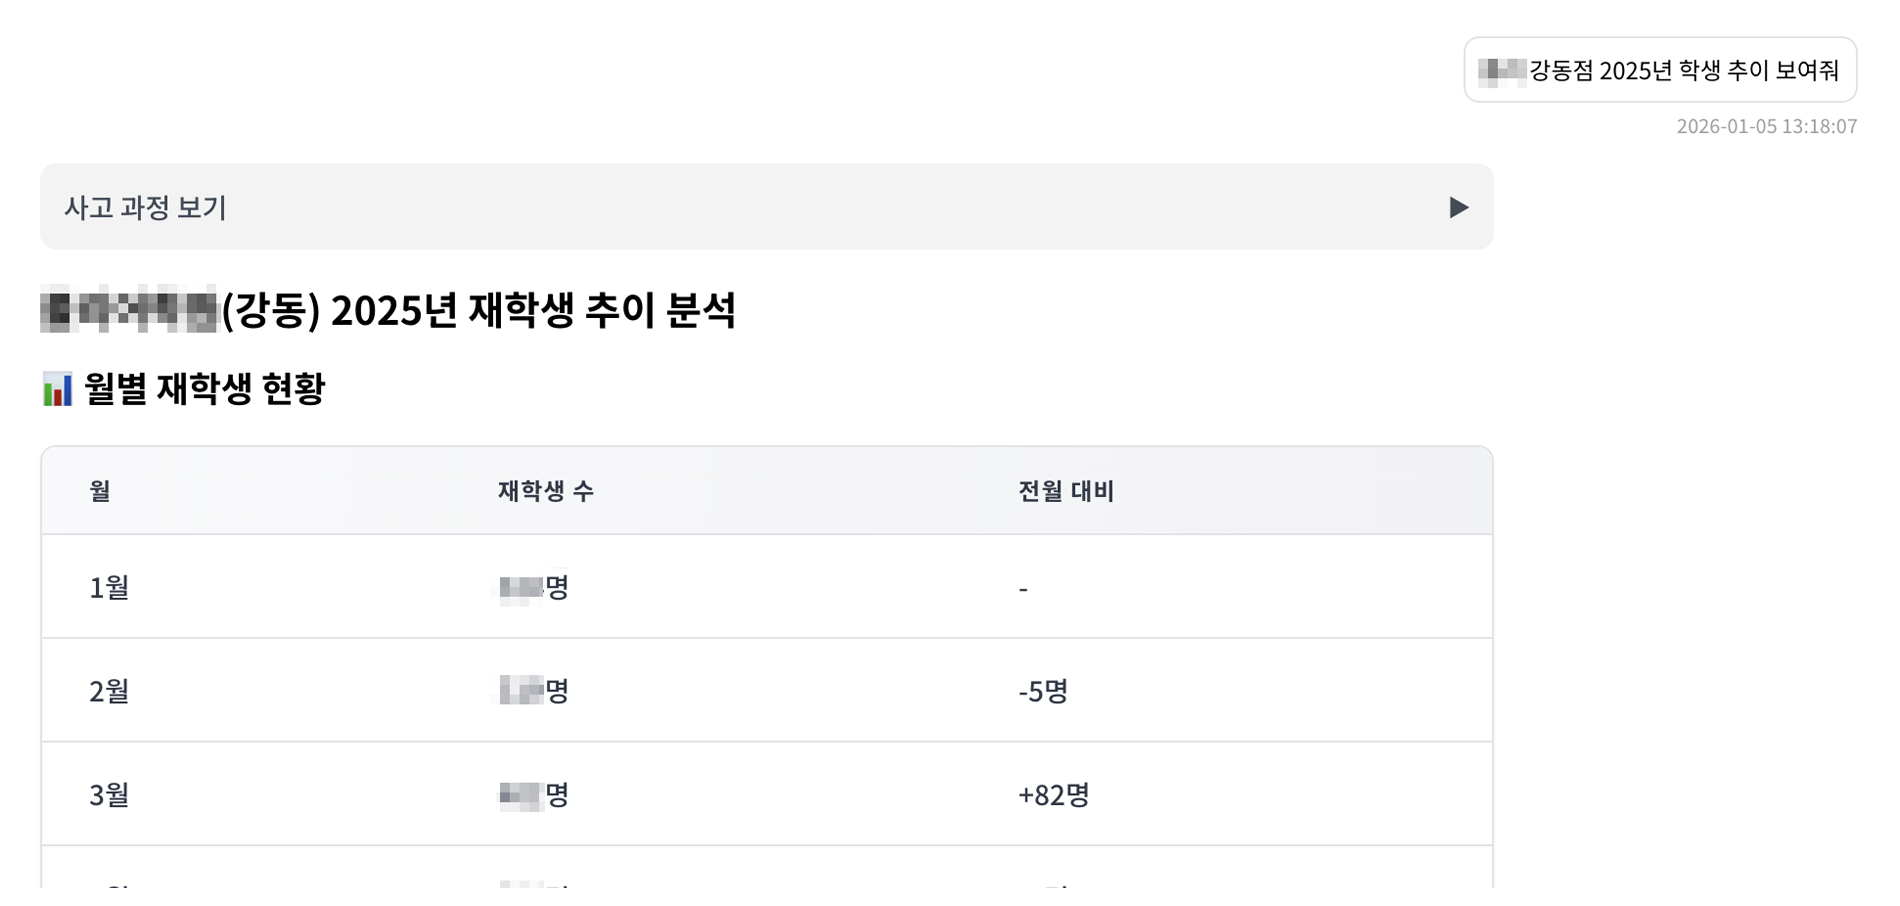Click the ▶ arrow on 사고 과정 보기 panel
The image size is (1900, 906).
tap(1461, 207)
